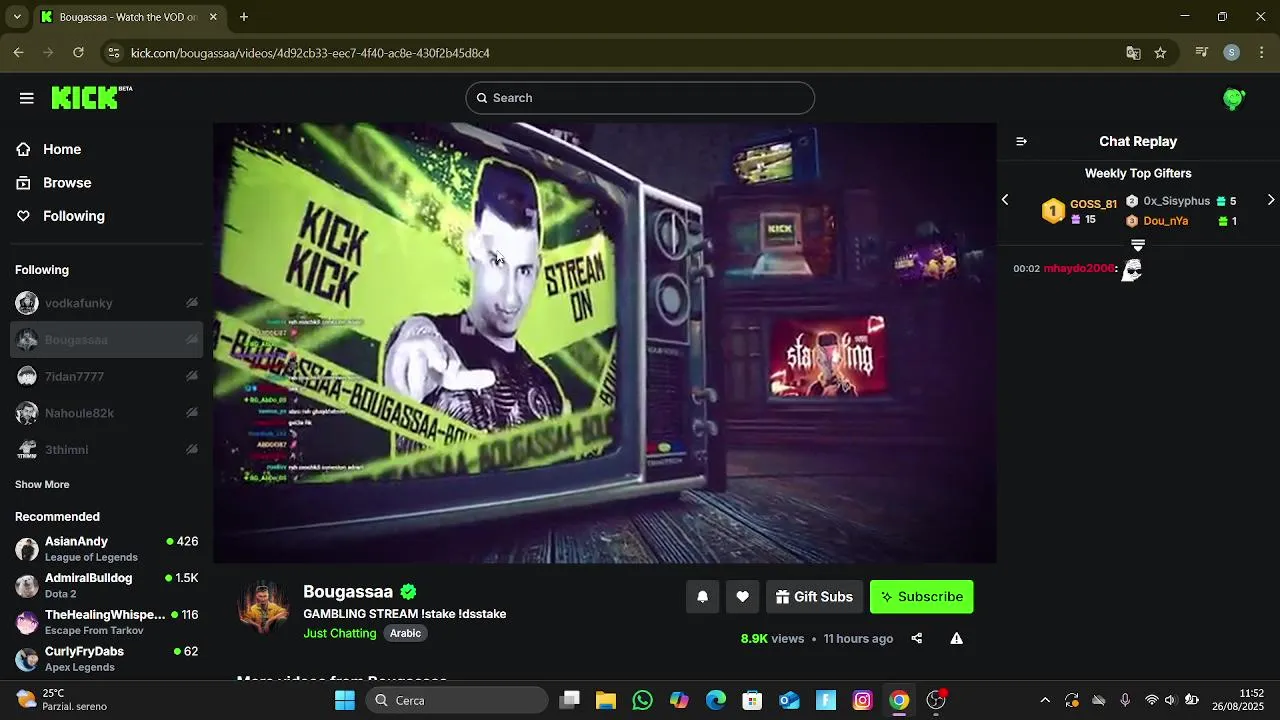Translate this page icon
1280x720 pixels.
coord(1133,53)
